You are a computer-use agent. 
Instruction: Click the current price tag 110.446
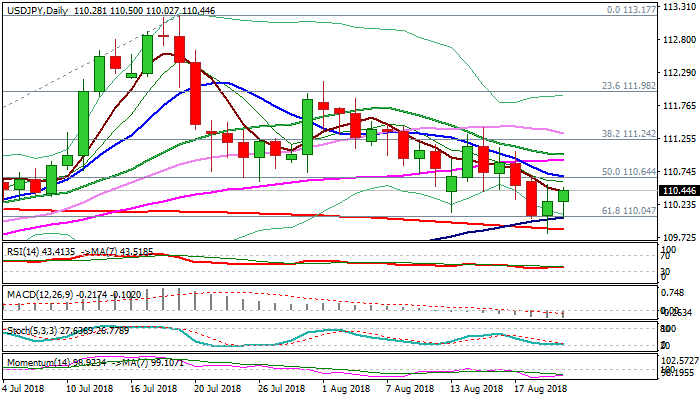(x=677, y=190)
